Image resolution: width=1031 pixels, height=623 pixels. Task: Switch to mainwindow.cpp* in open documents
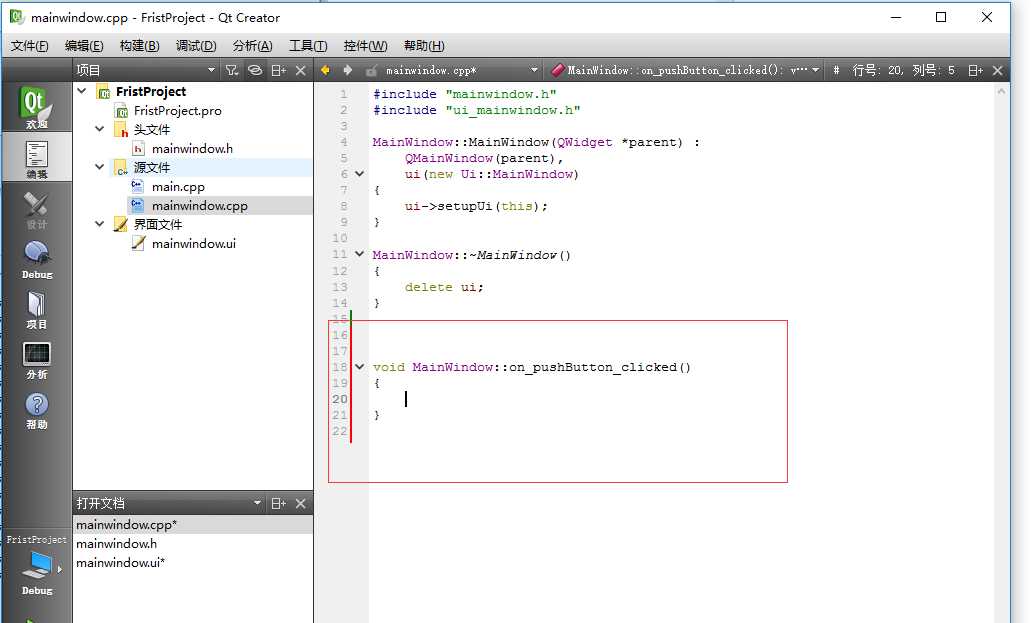point(193,525)
